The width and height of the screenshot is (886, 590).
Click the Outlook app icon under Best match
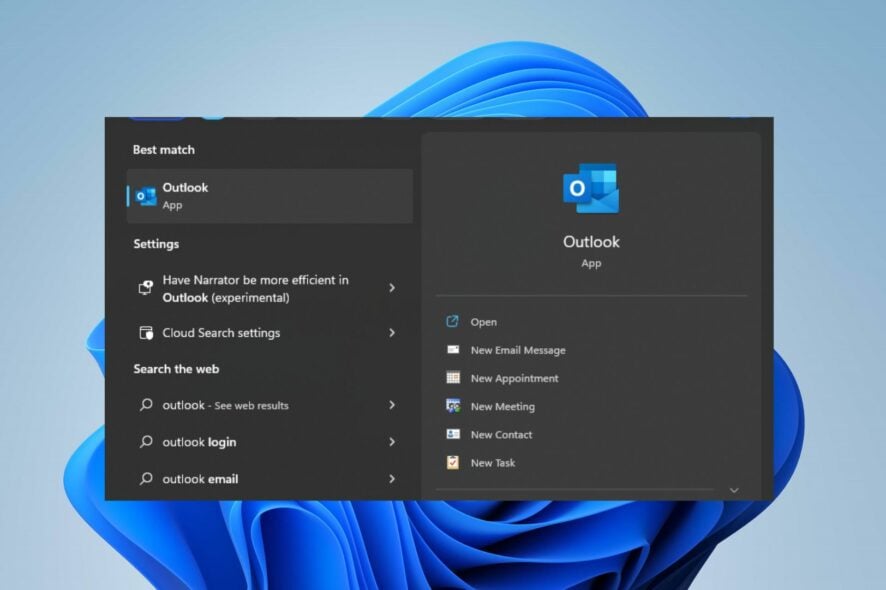click(143, 196)
